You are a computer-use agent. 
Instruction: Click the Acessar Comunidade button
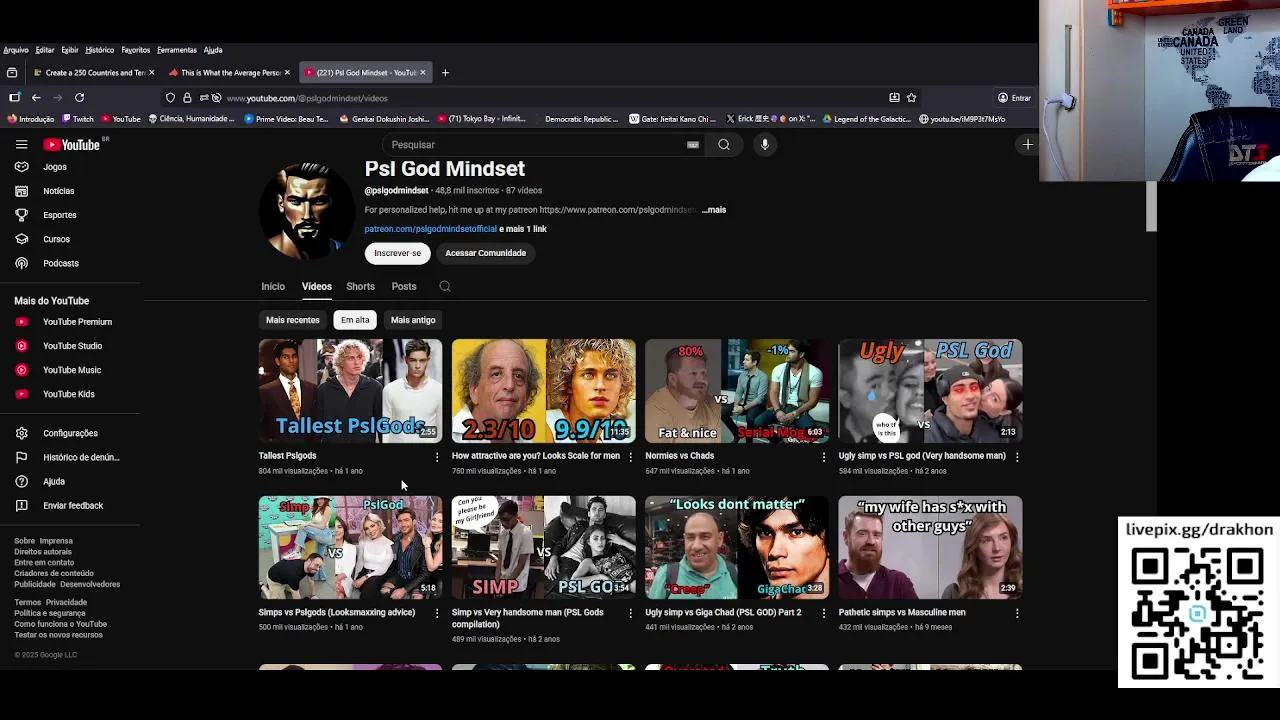[485, 253]
